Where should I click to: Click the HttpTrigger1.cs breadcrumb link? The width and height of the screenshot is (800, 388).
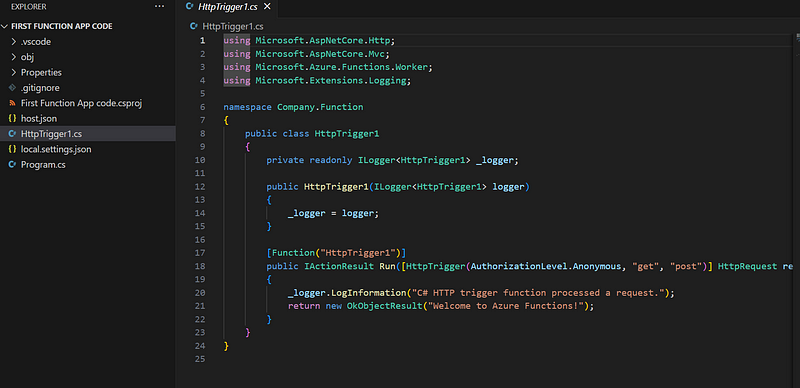click(233, 26)
